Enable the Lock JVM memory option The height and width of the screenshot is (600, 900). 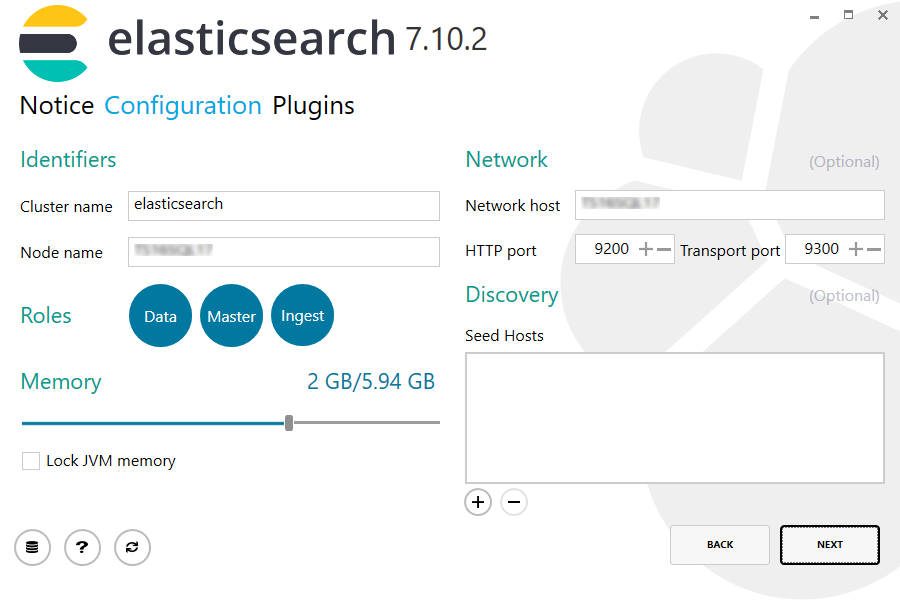(30, 461)
